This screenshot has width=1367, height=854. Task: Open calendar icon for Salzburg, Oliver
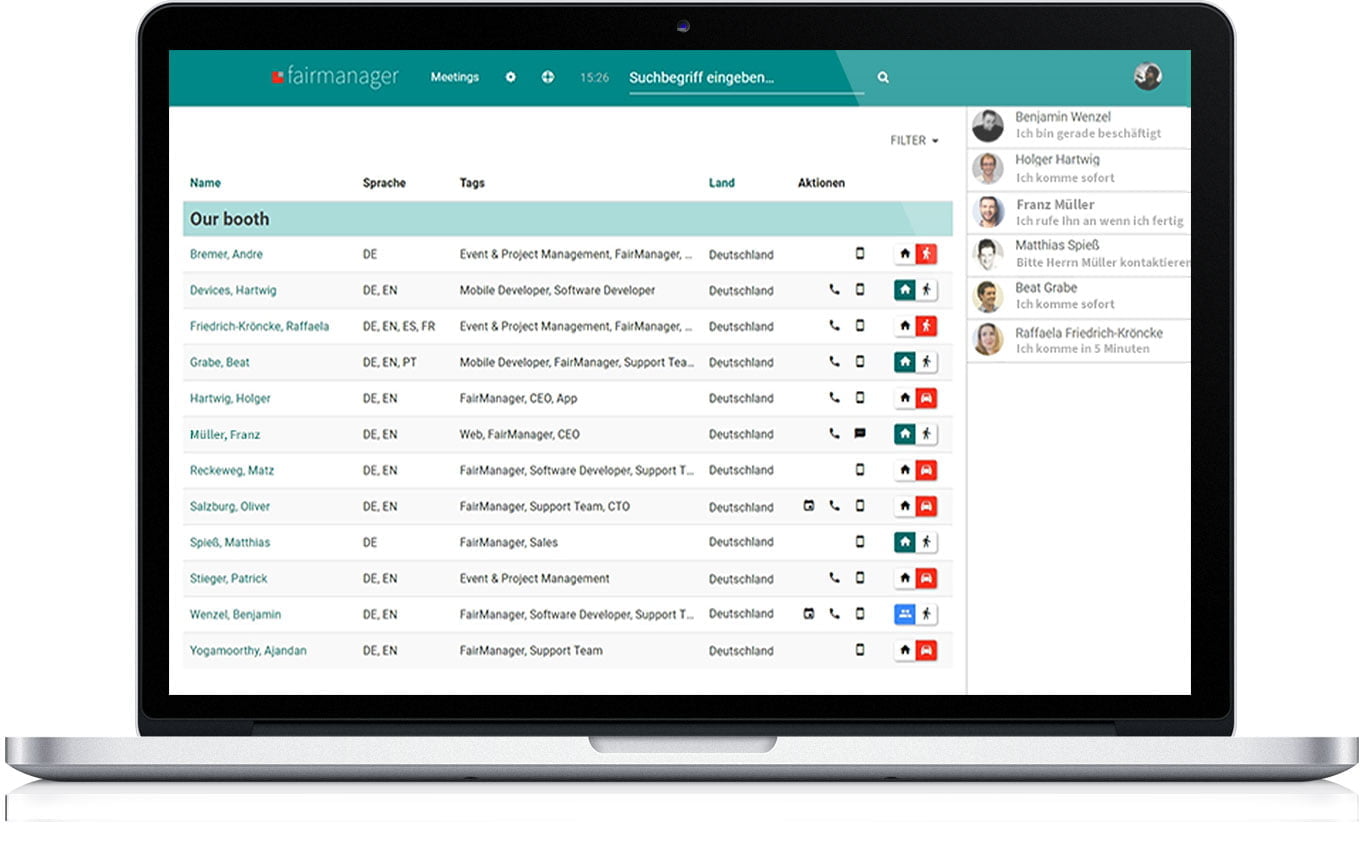coord(809,506)
